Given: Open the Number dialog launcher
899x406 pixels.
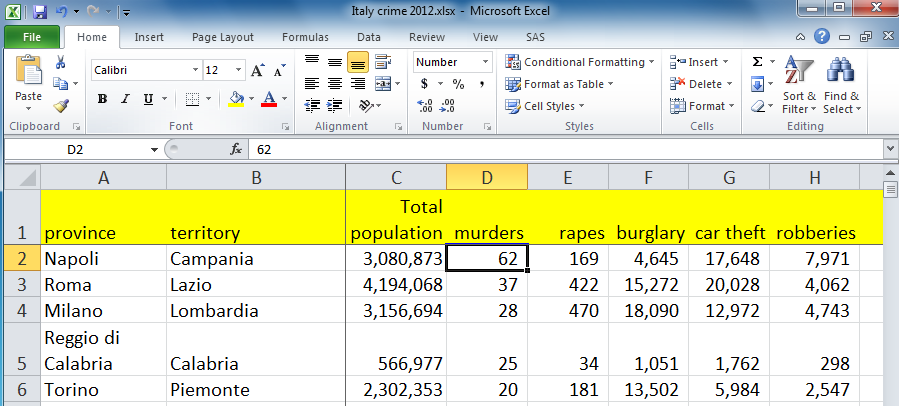Looking at the screenshot, I should 487,126.
